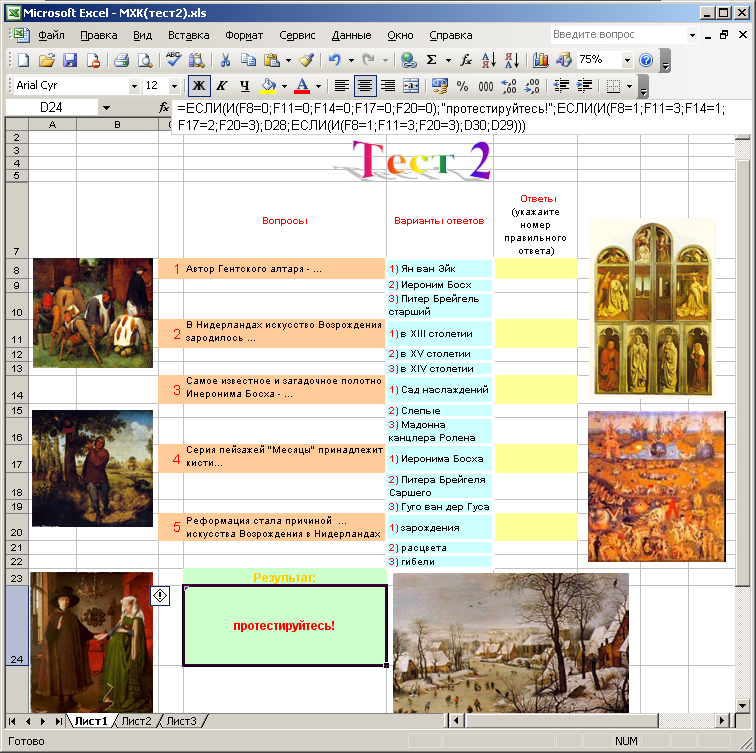Click the vertical scrollbar down arrow
The width and height of the screenshot is (756, 753).
pos(742,706)
